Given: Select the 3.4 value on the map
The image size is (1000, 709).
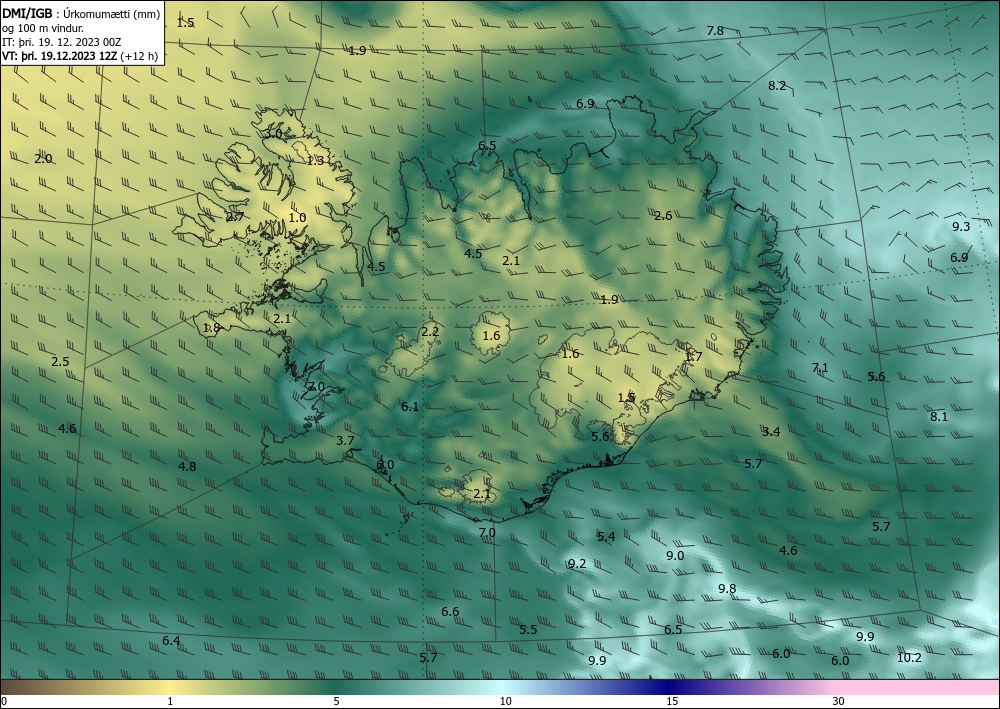Looking at the screenshot, I should click(x=771, y=432).
